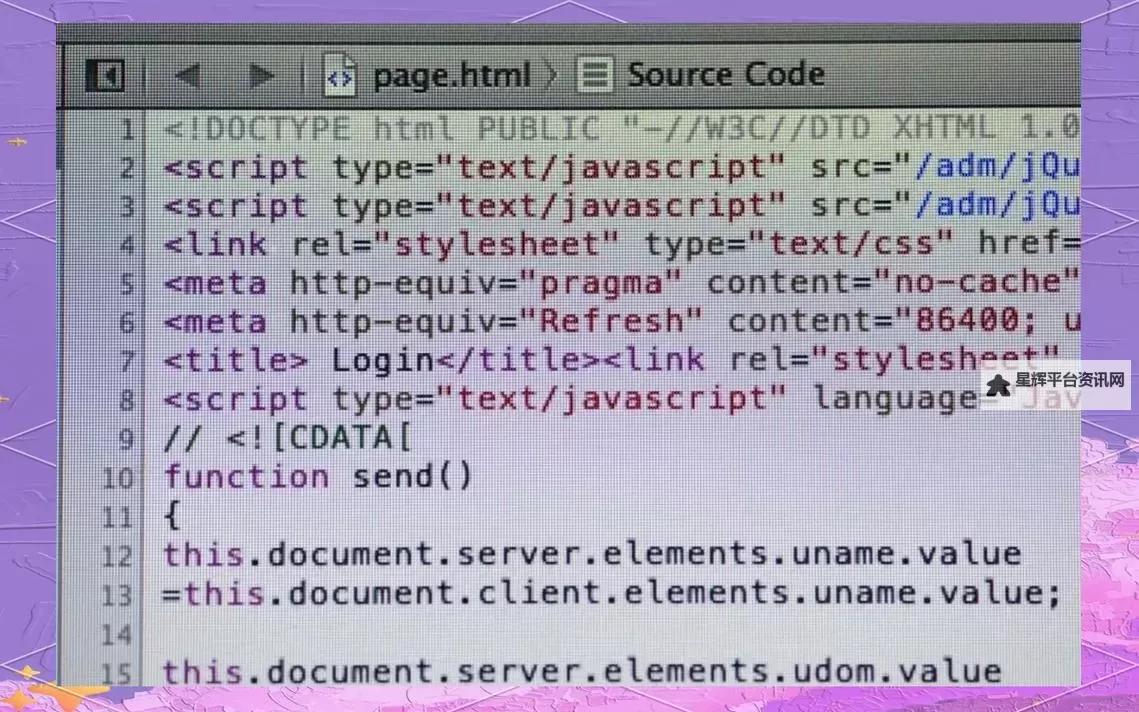Click line number 1 in gutter
Screen dimensions: 1139x712
(x=126, y=130)
